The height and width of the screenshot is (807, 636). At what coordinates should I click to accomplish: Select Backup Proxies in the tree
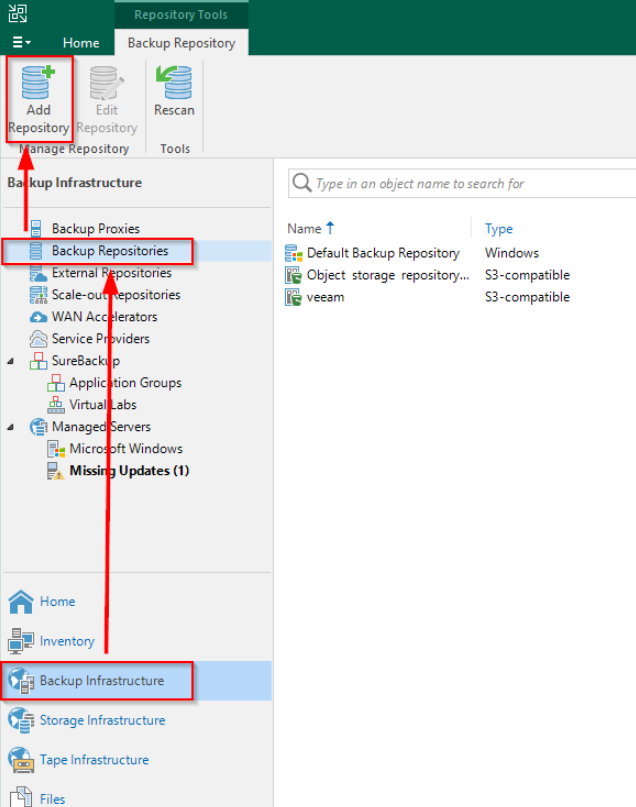coord(95,229)
